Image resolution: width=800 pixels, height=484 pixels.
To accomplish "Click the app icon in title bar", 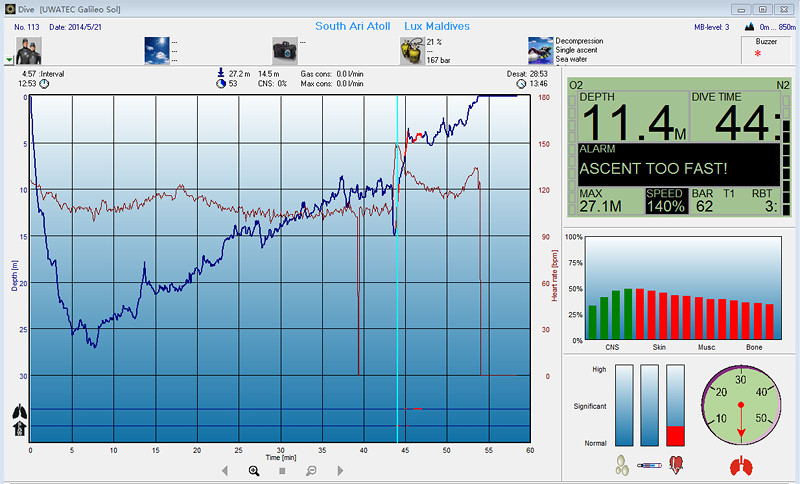I will tap(9, 9).
